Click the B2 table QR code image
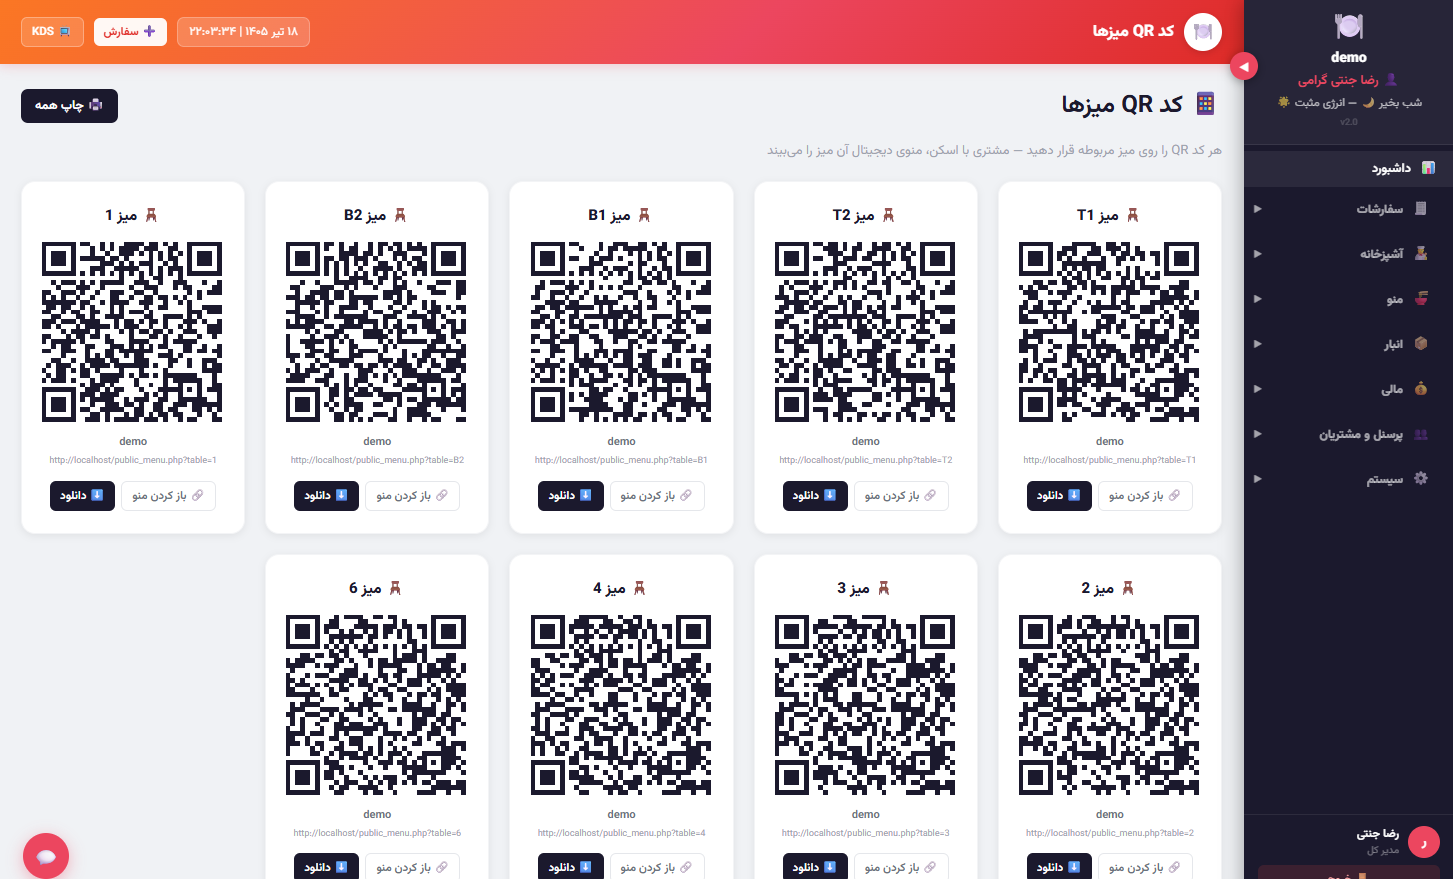The image size is (1453, 879). pyautogui.click(x=376, y=332)
